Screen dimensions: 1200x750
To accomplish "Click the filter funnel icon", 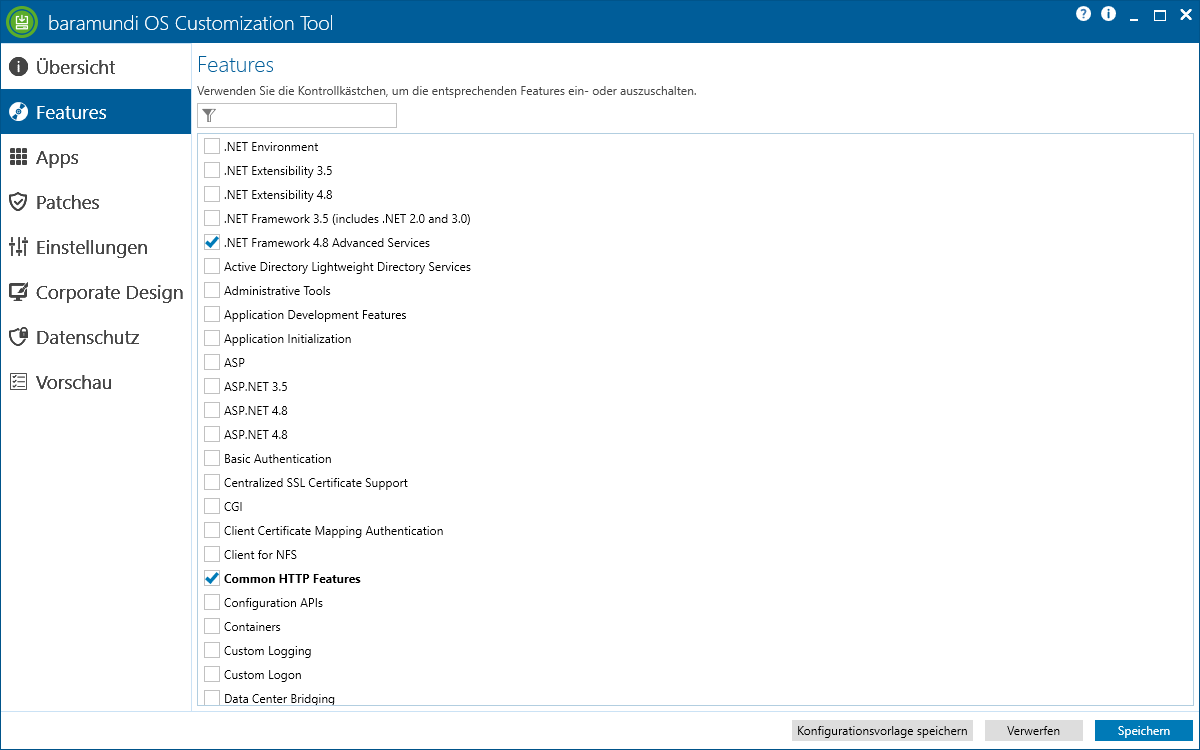I will point(209,116).
